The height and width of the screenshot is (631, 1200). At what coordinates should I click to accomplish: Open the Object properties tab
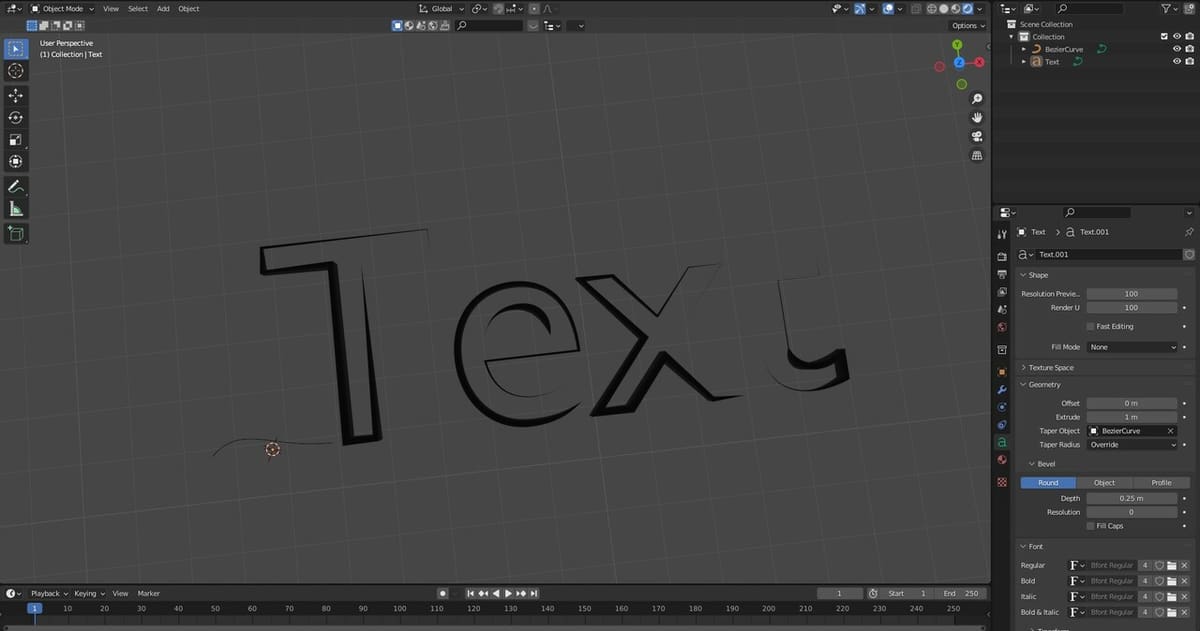pyautogui.click(x=1002, y=371)
